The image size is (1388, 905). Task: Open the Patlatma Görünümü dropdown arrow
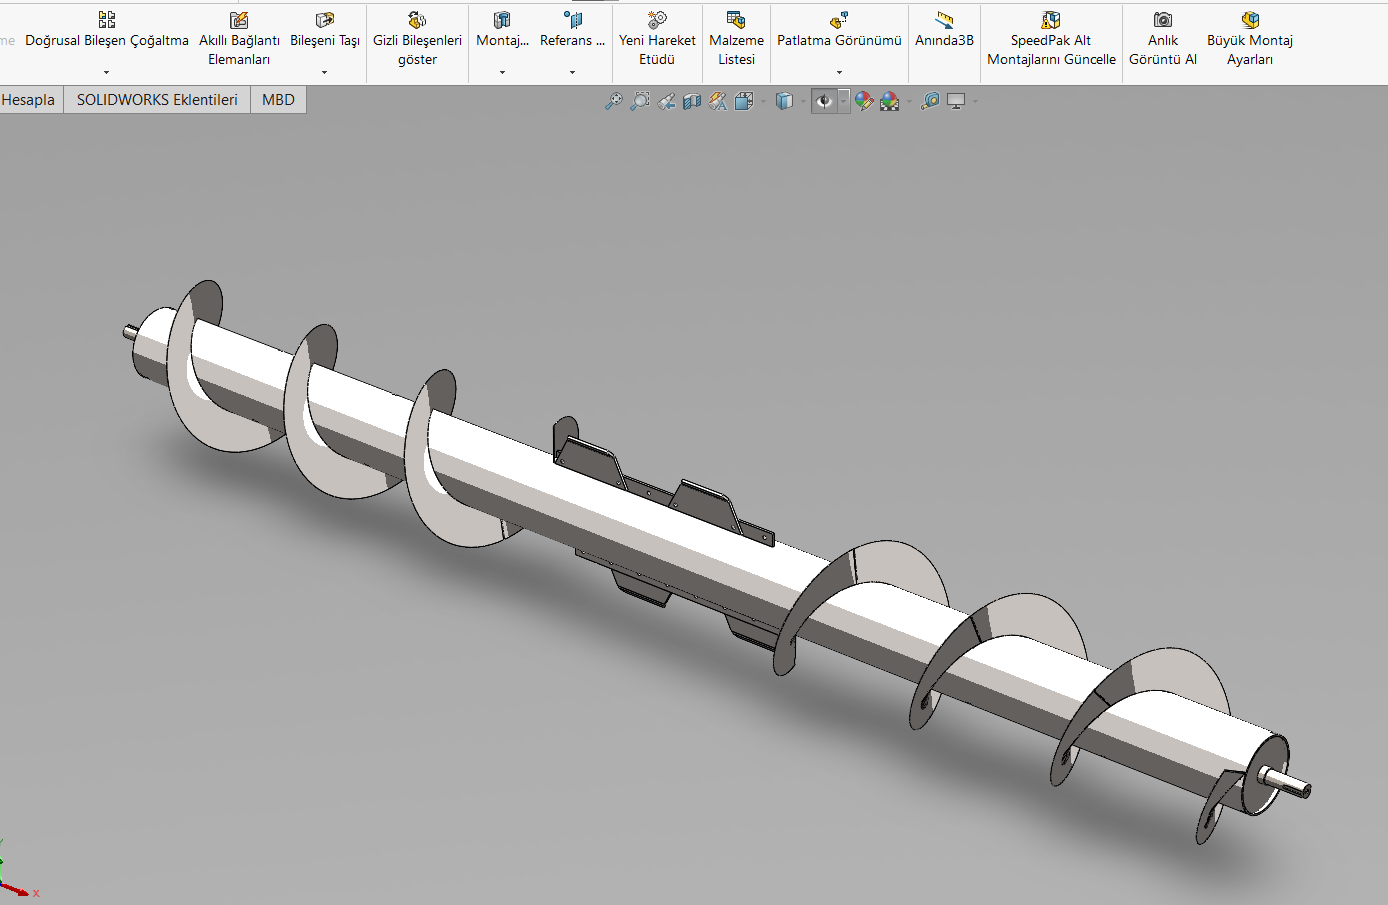pos(839,72)
